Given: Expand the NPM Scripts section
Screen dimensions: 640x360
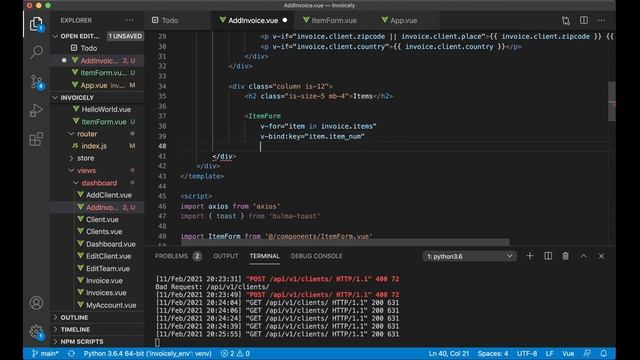Looking at the screenshot, I should [82, 342].
